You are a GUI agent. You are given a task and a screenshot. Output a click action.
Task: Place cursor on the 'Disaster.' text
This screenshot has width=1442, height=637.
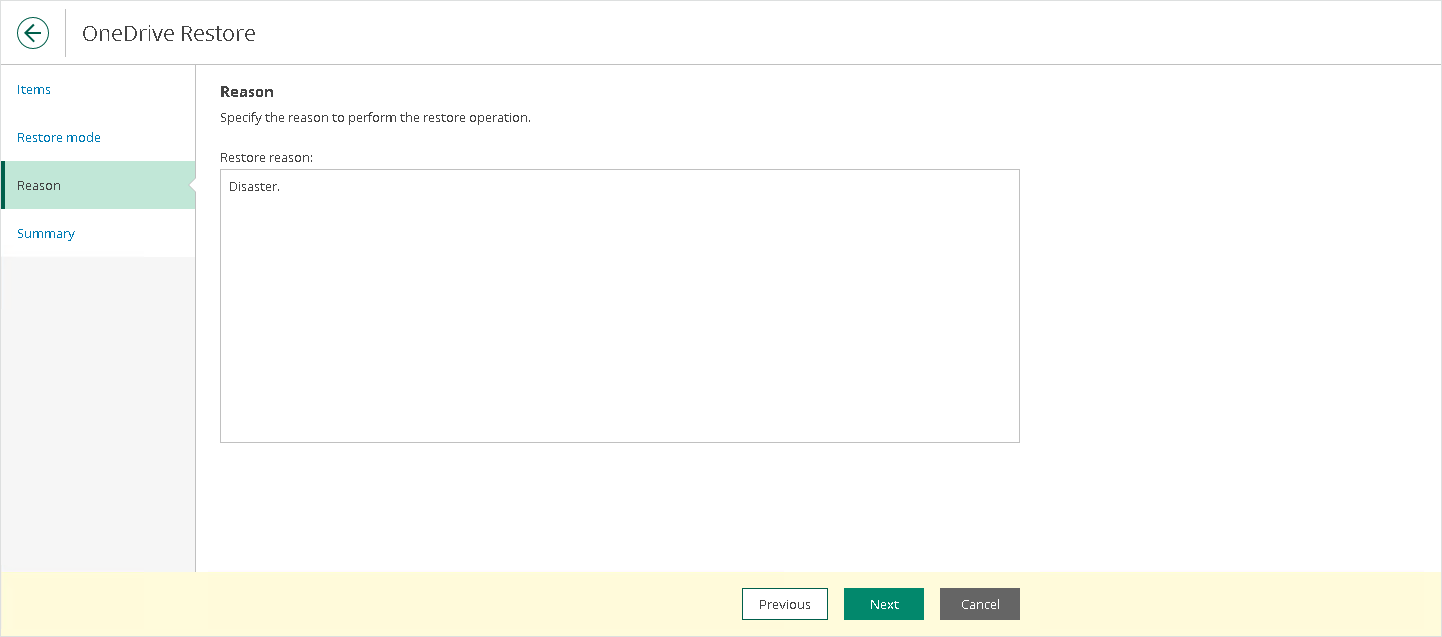click(x=254, y=187)
